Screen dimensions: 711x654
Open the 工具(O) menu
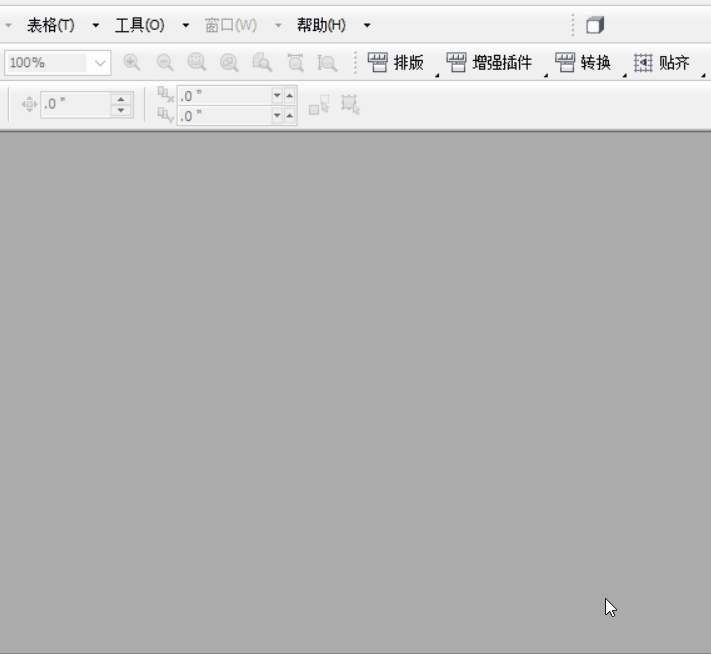[x=139, y=25]
